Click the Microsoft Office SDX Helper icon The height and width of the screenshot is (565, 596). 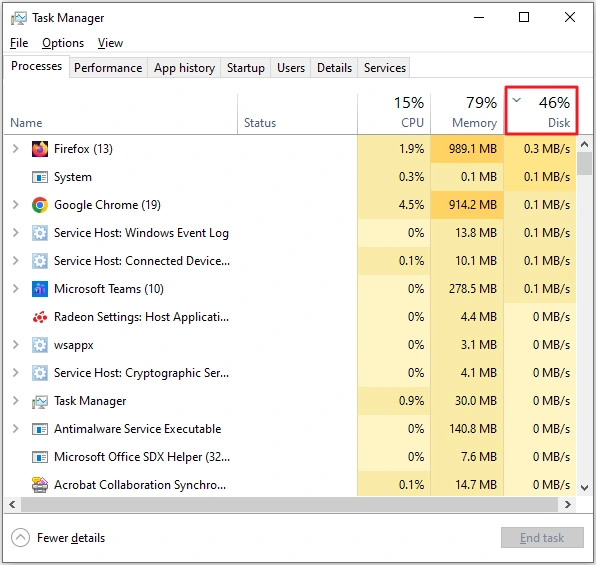tap(40, 457)
